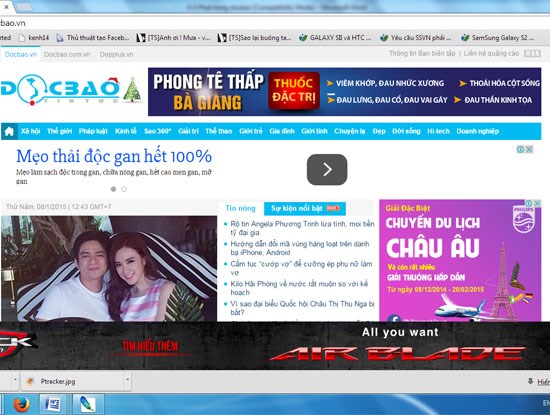Image resolution: width=550 pixels, height=415 pixels.
Task: Open the kenh14 bookmark
Action: point(34,38)
